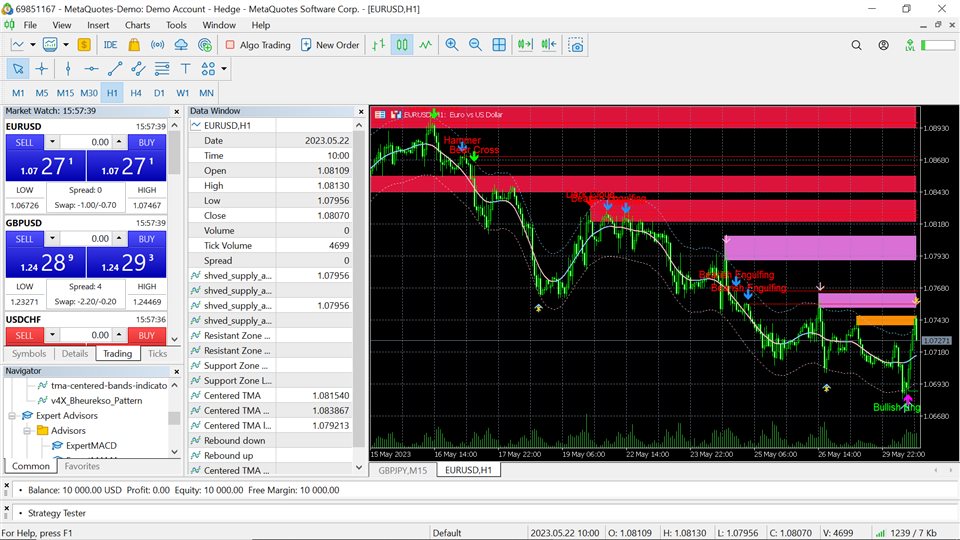
Task: Decrease EURUSD volume with down arrow
Action: click(x=52, y=142)
